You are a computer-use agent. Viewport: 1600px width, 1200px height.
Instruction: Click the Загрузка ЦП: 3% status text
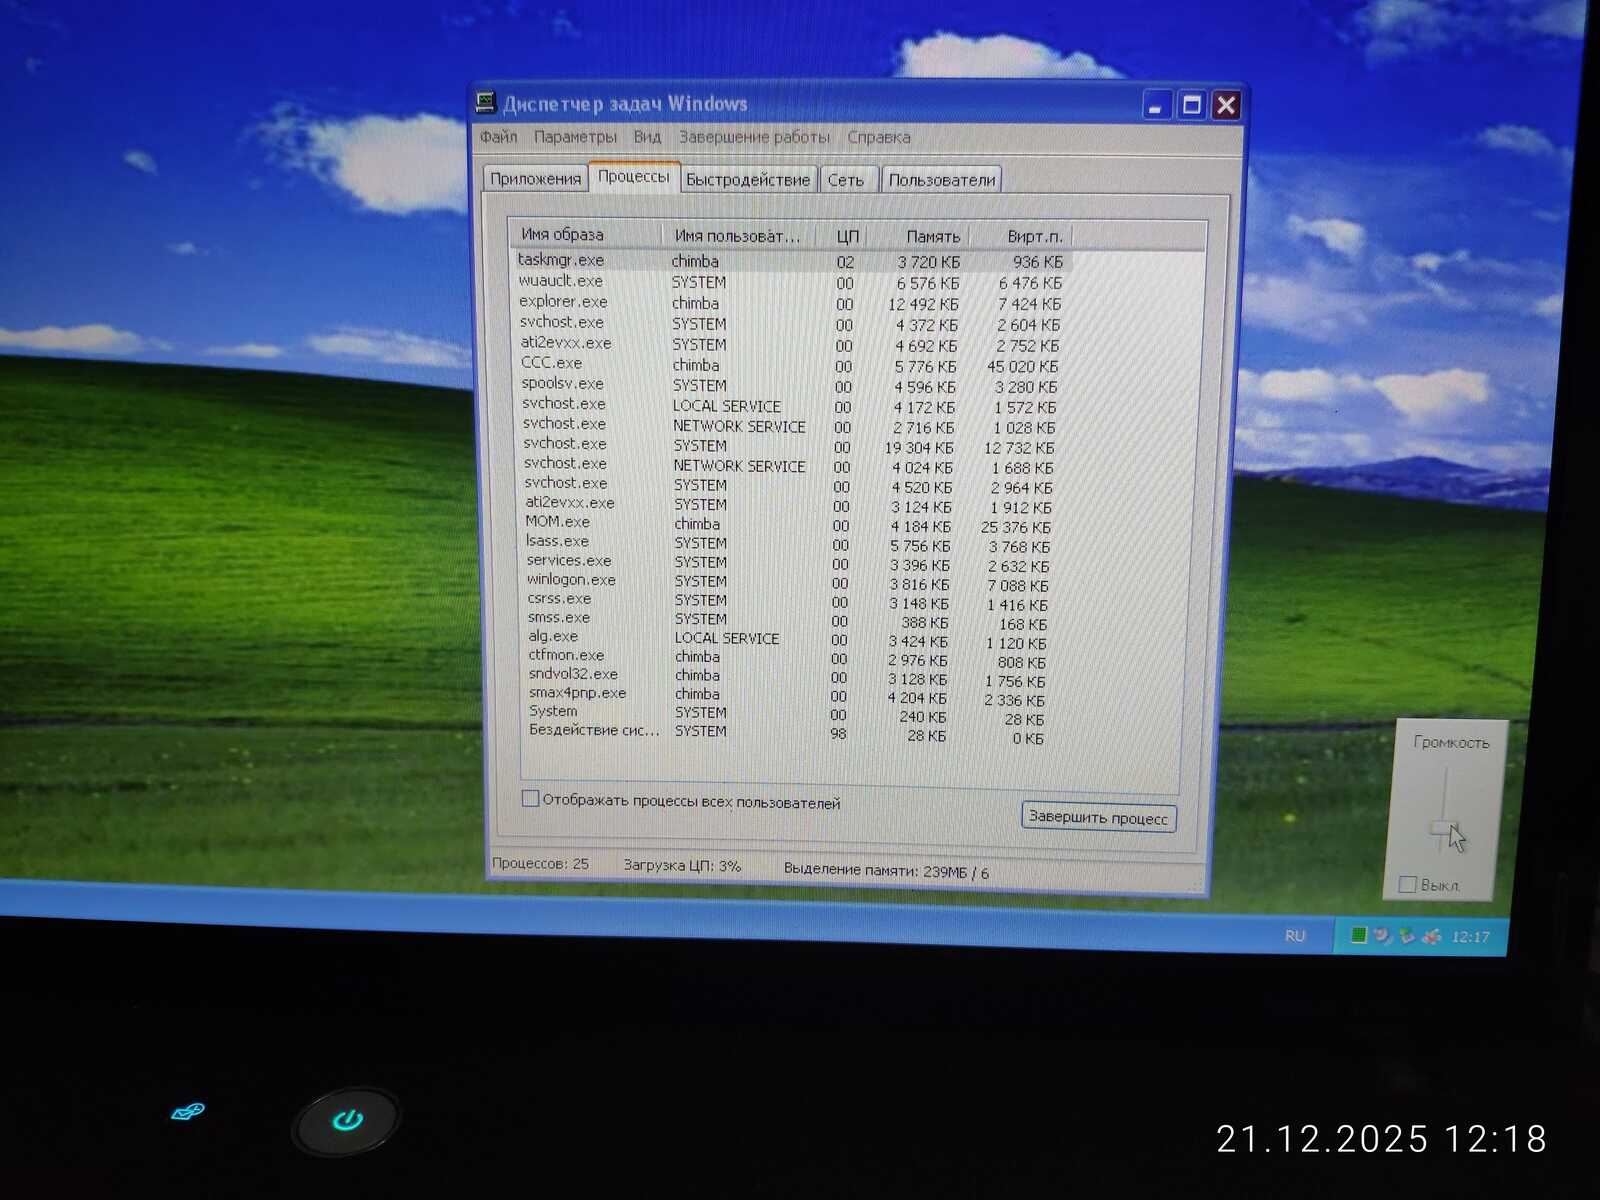click(682, 866)
